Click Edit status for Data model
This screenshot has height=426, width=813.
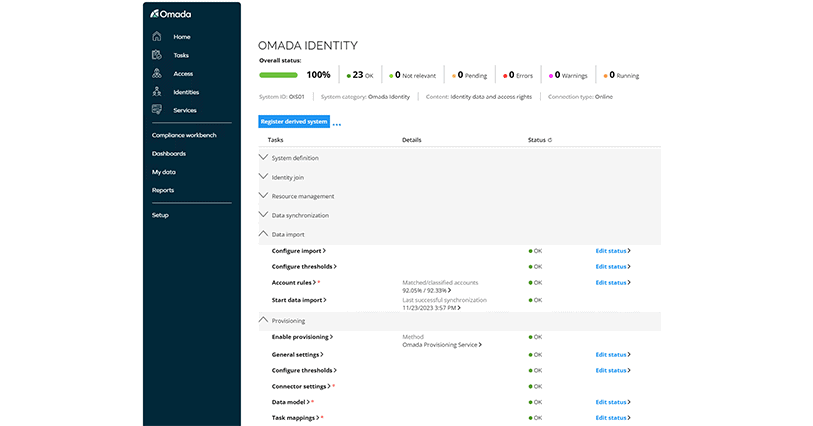click(613, 402)
